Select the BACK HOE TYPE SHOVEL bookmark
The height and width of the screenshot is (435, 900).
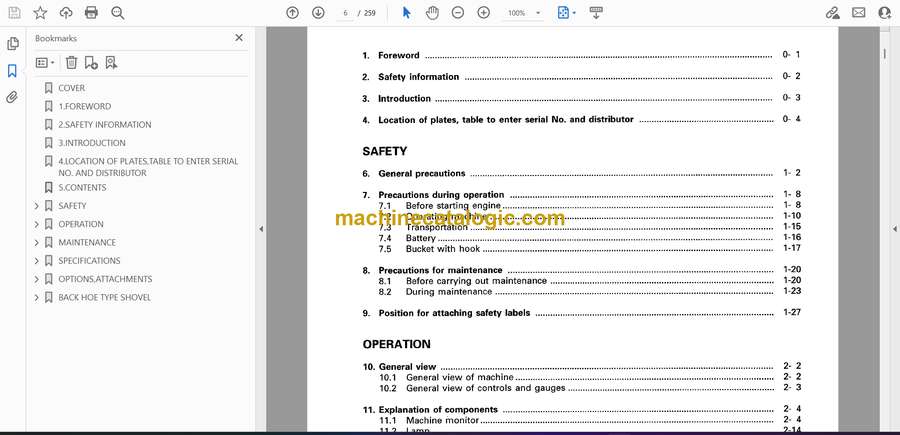(x=104, y=298)
